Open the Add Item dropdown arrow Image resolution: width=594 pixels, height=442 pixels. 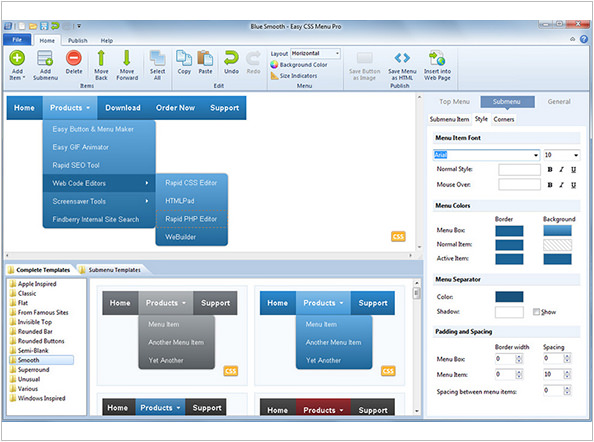[x=24, y=78]
